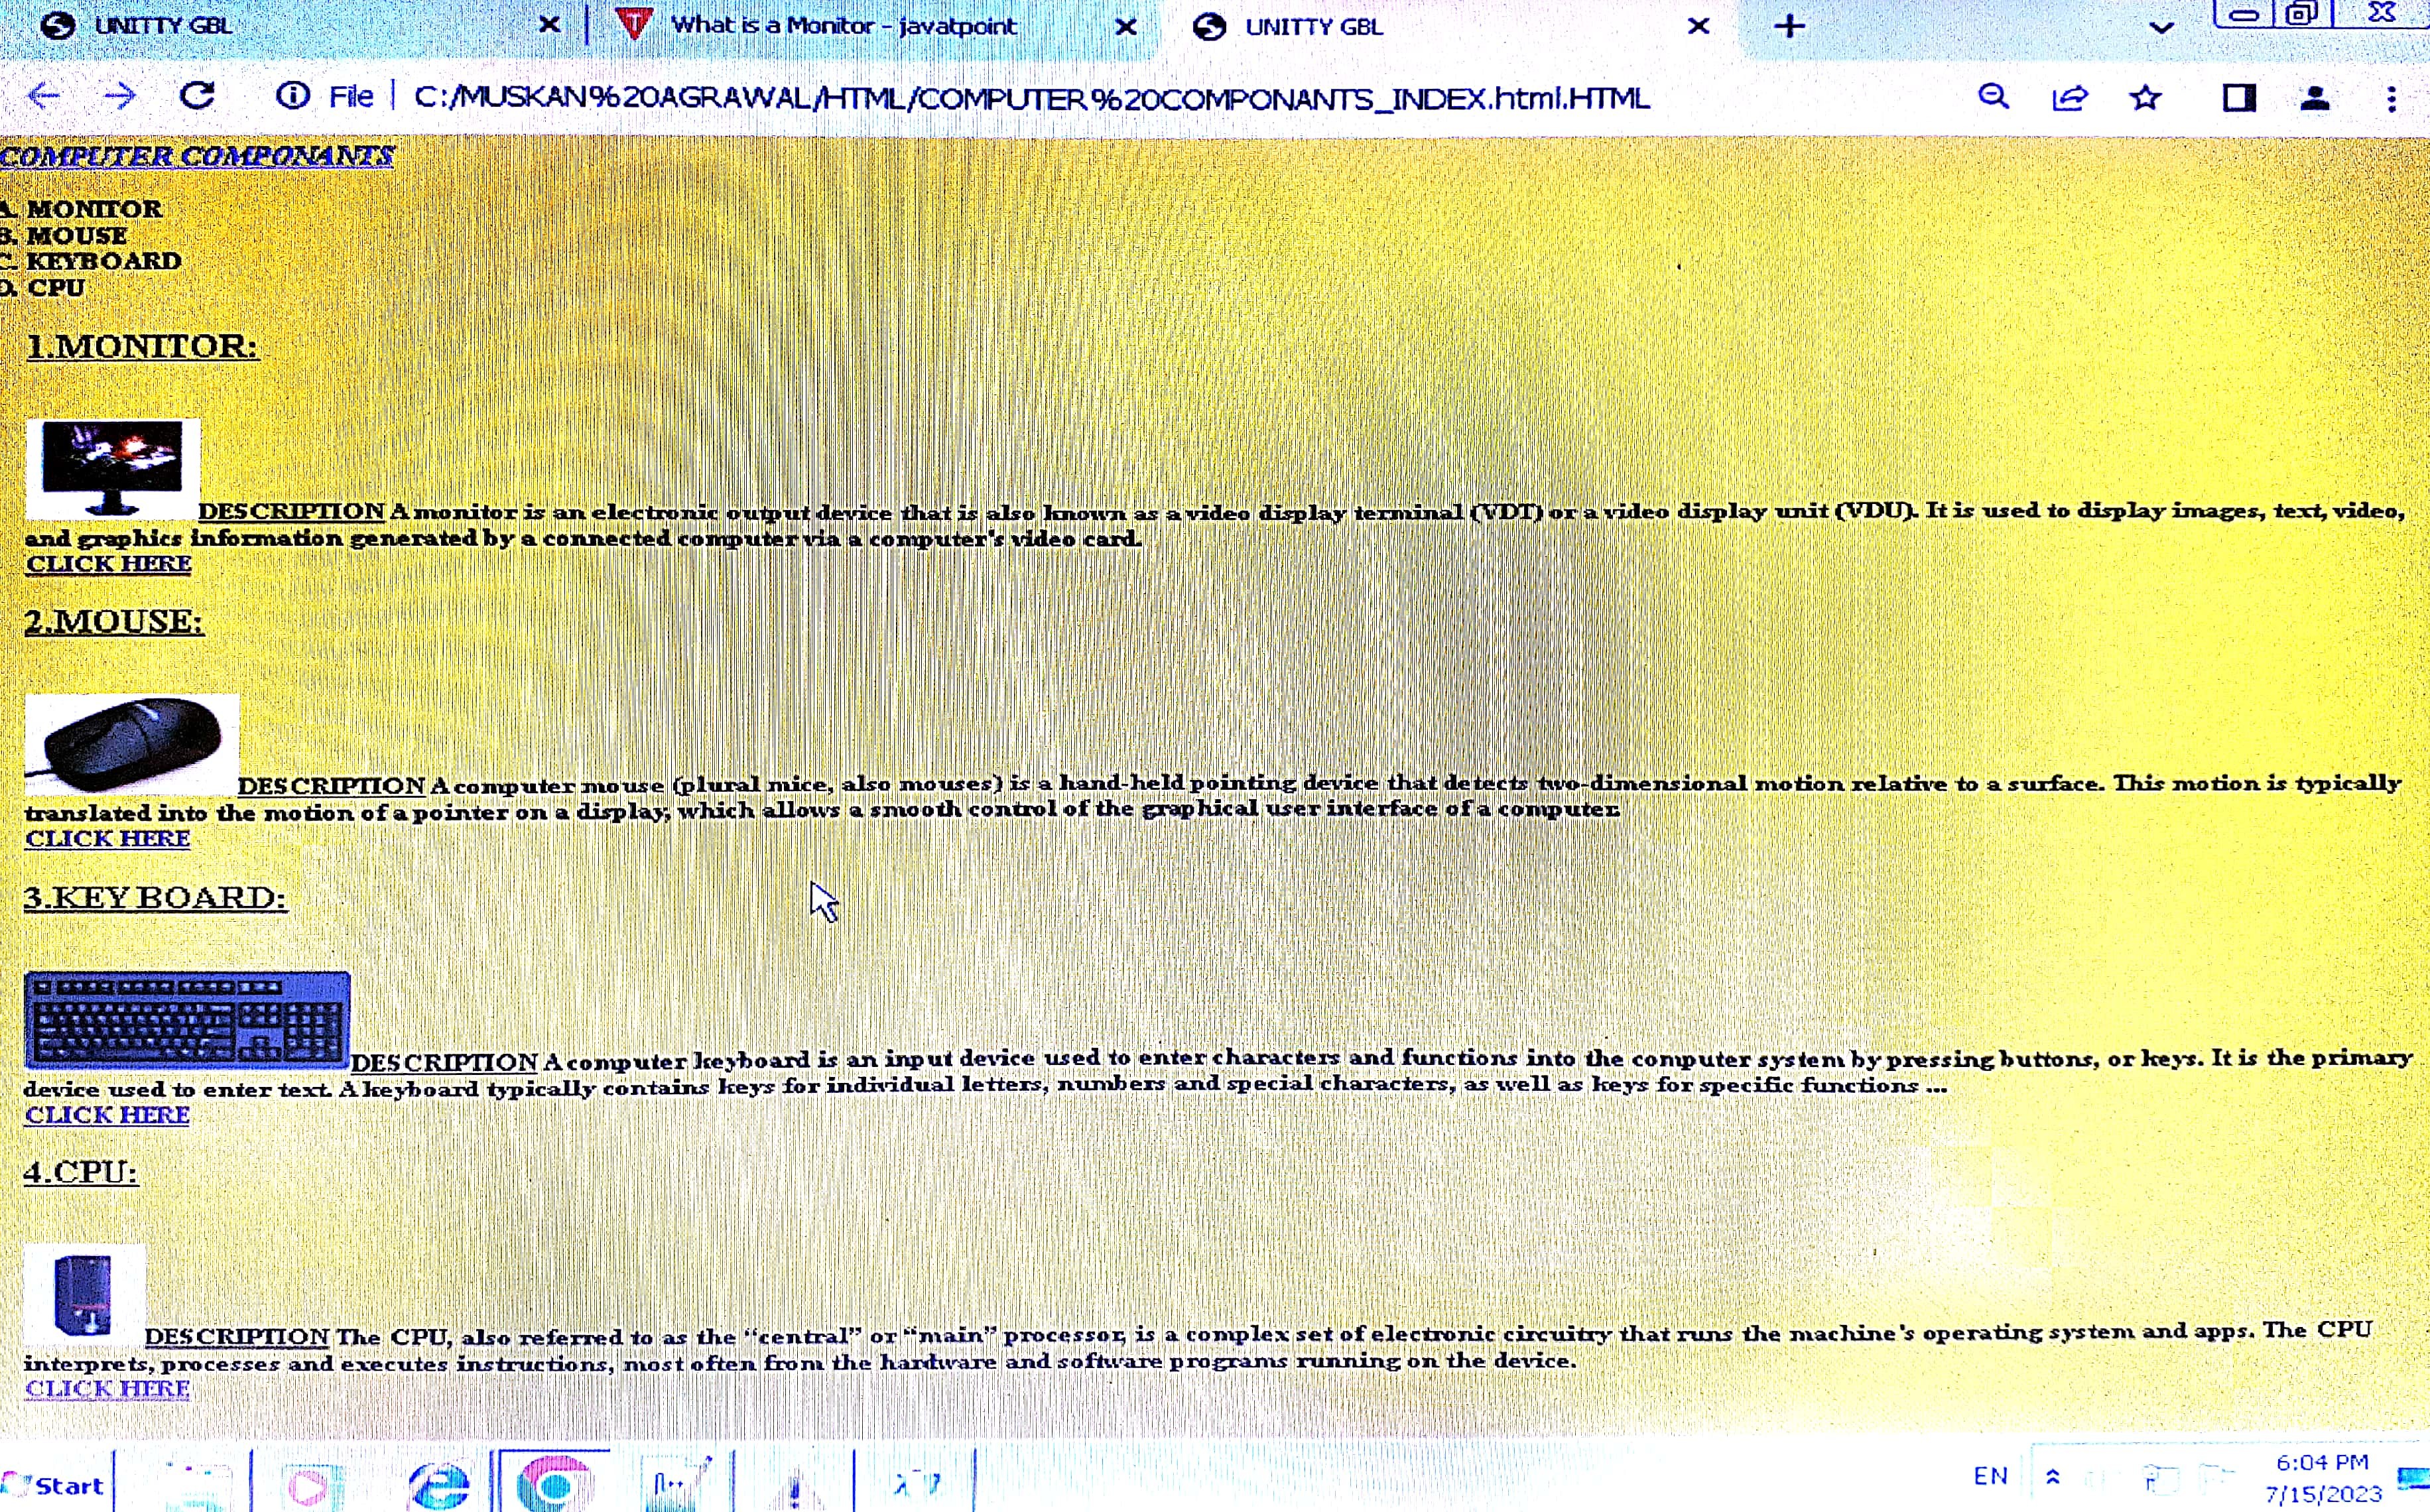Toggle the browser side panel

pos(2239,98)
